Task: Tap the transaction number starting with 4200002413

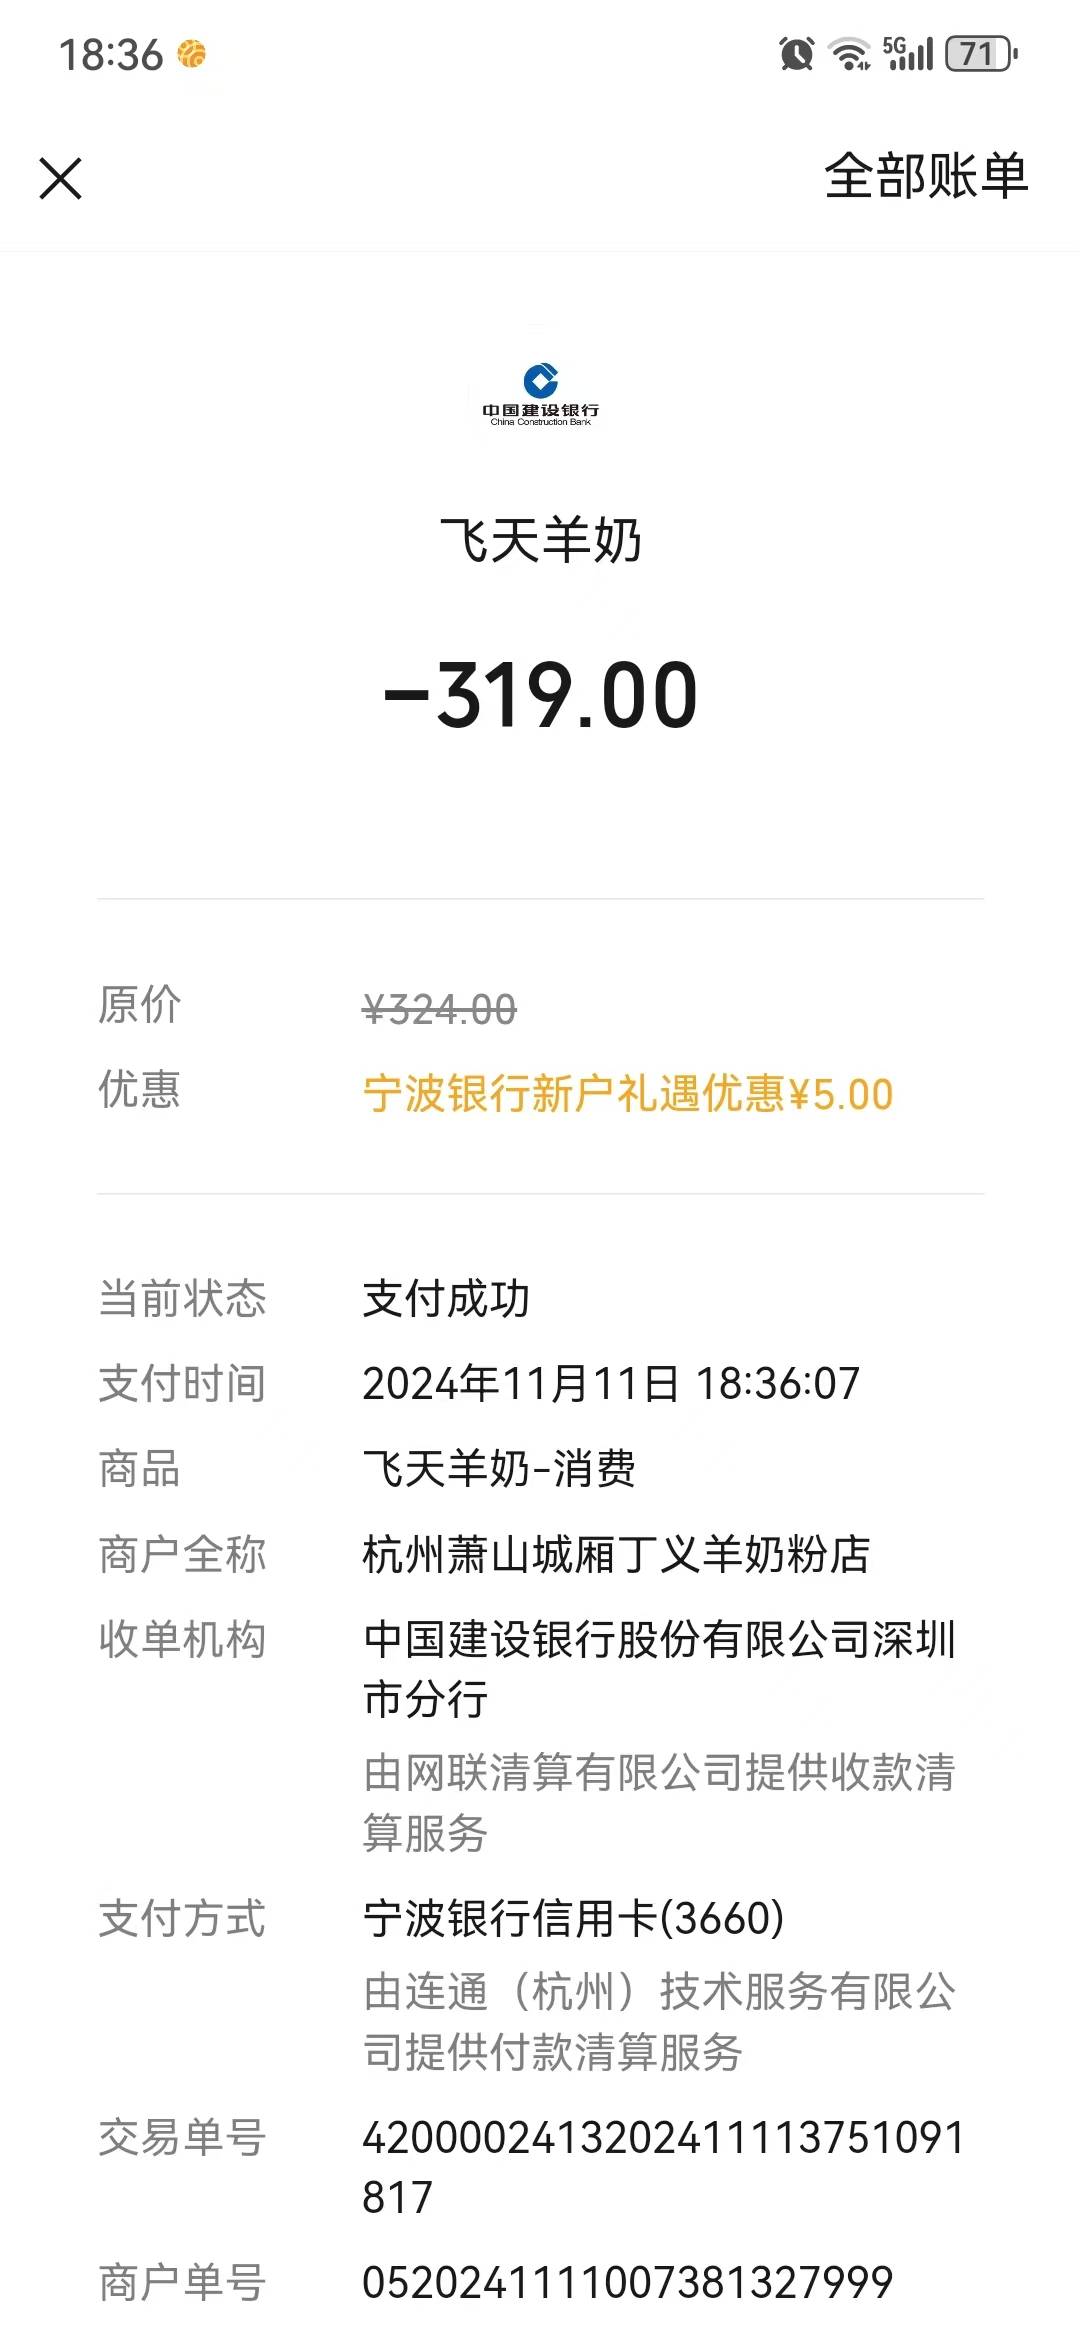Action: [x=662, y=2166]
